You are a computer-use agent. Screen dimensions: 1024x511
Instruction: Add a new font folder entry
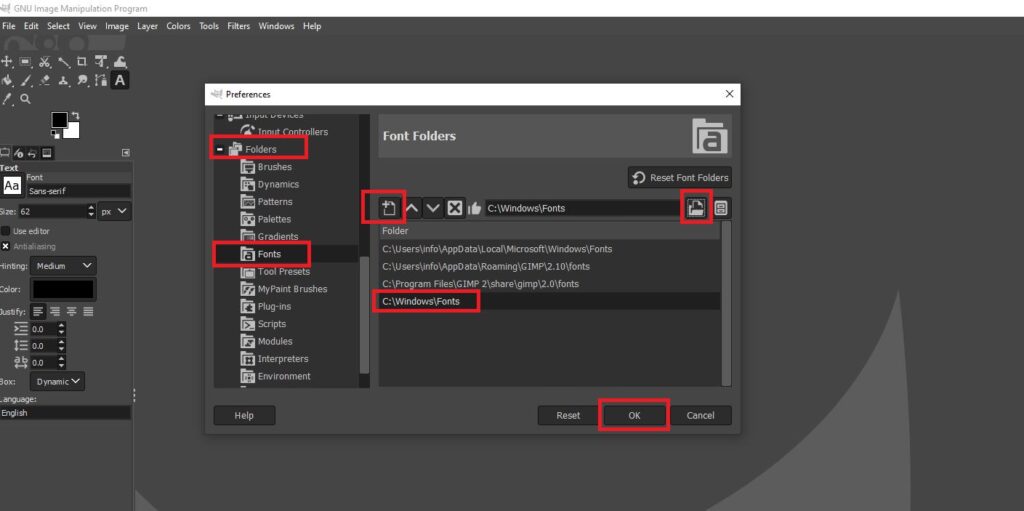coord(389,208)
